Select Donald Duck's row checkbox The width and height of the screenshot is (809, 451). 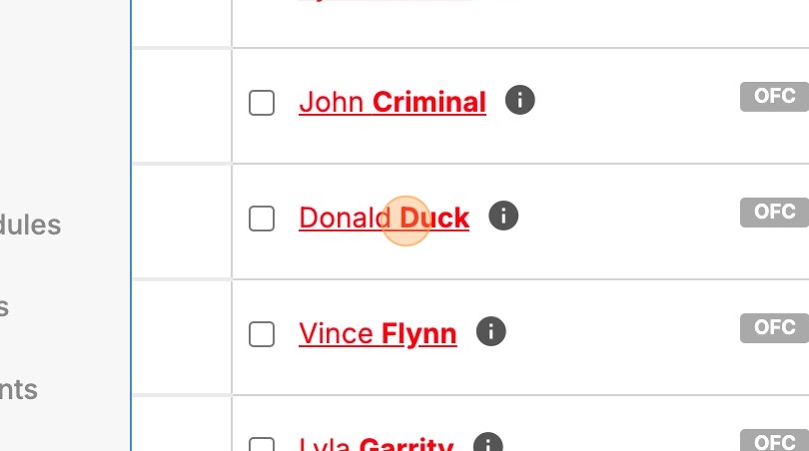pyautogui.click(x=262, y=218)
